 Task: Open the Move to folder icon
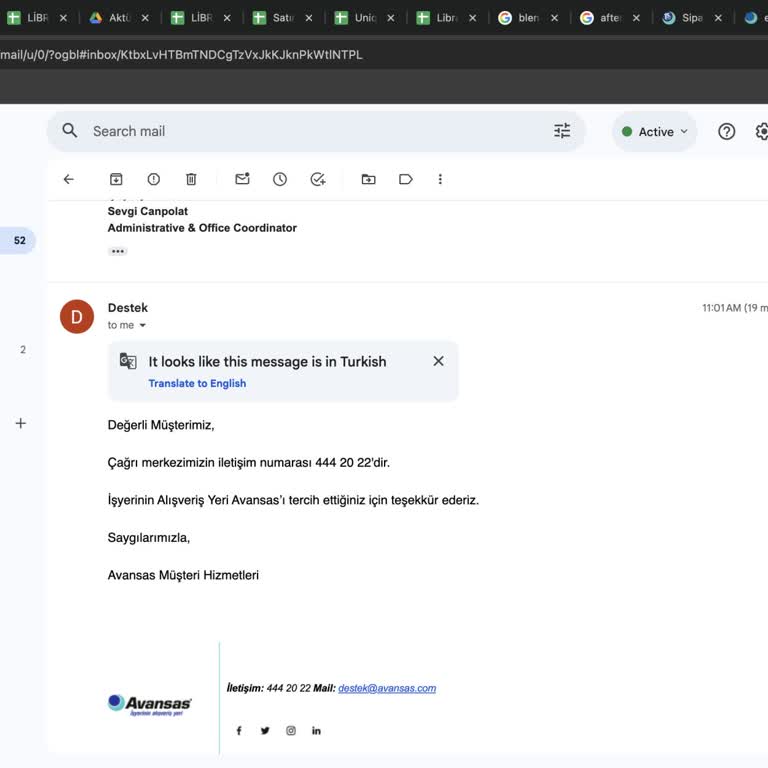pyautogui.click(x=368, y=179)
